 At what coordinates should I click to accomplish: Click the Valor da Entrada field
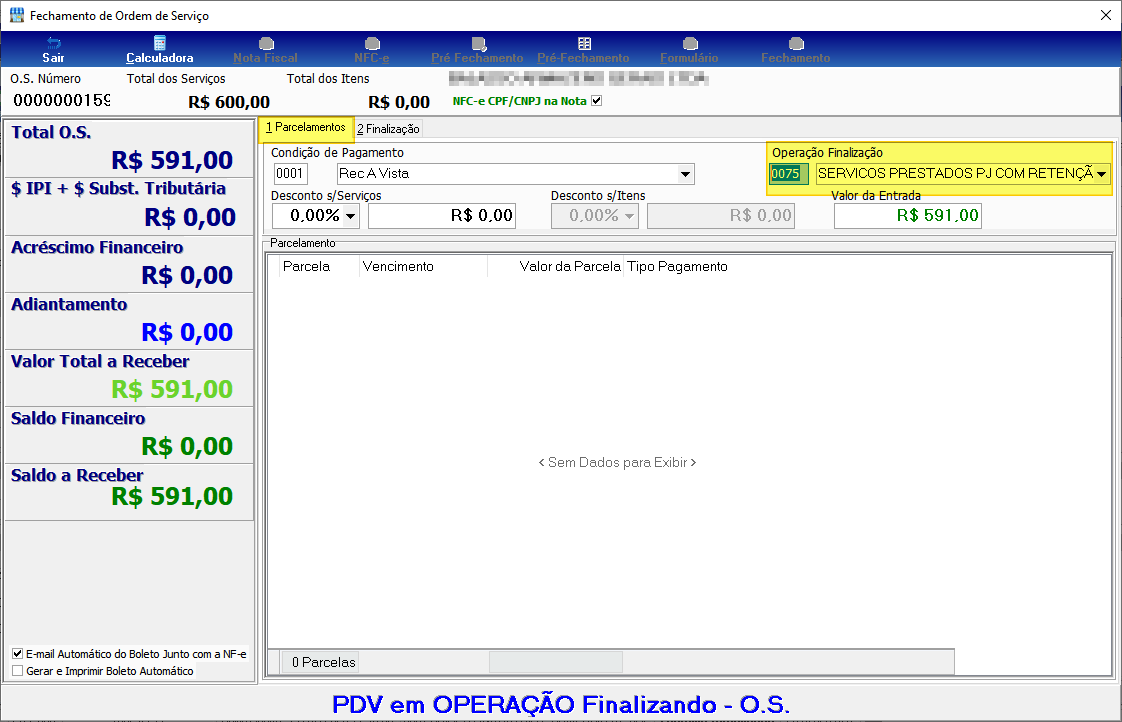pos(907,215)
